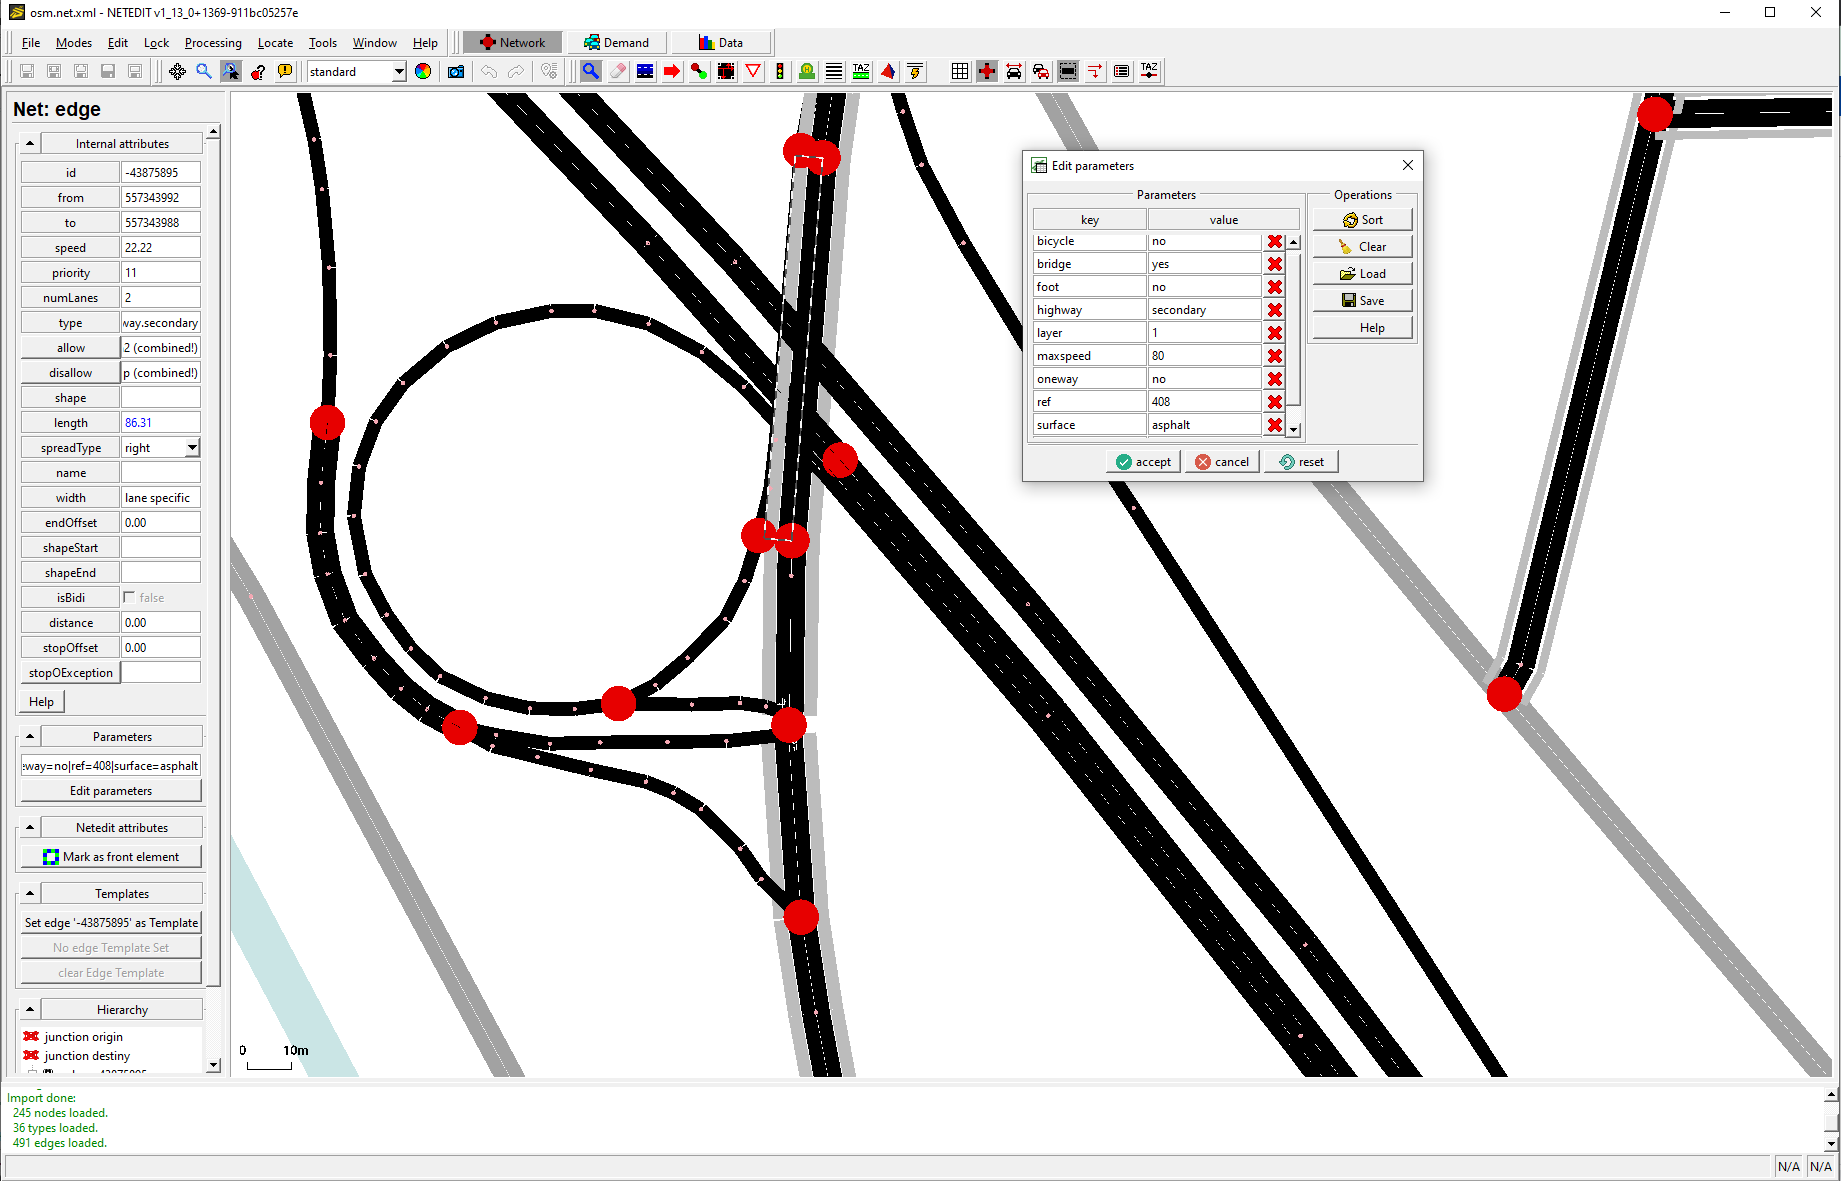The image size is (1841, 1181).
Task: Collapse the Parameters section in the sidebar
Action: (x=30, y=737)
